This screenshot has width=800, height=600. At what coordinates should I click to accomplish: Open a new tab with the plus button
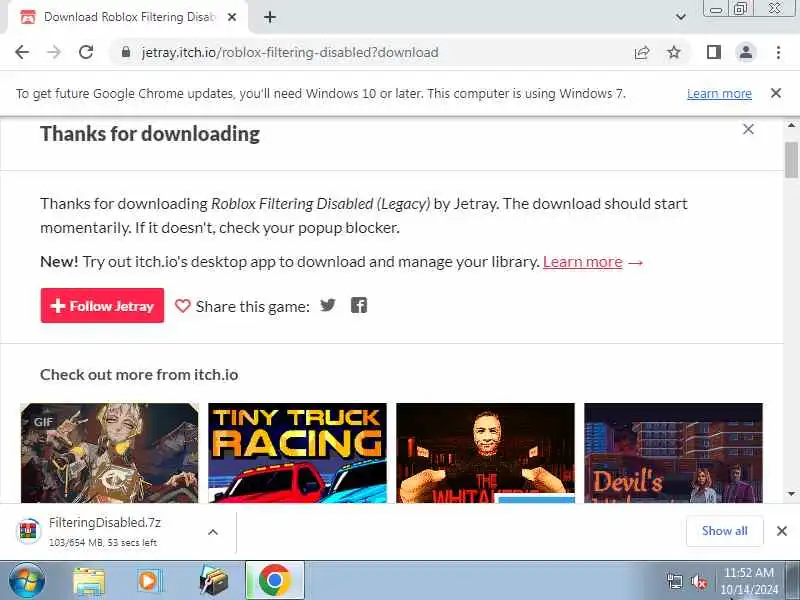[270, 17]
